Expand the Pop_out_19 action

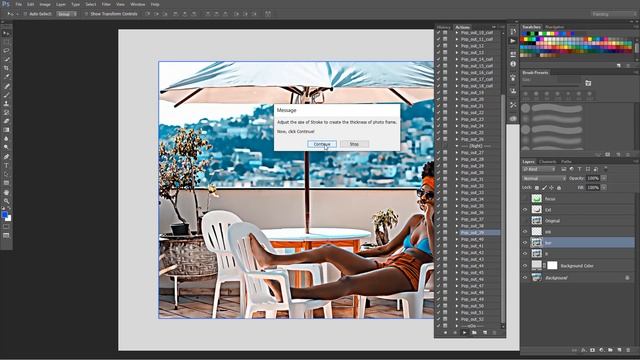coord(457,93)
